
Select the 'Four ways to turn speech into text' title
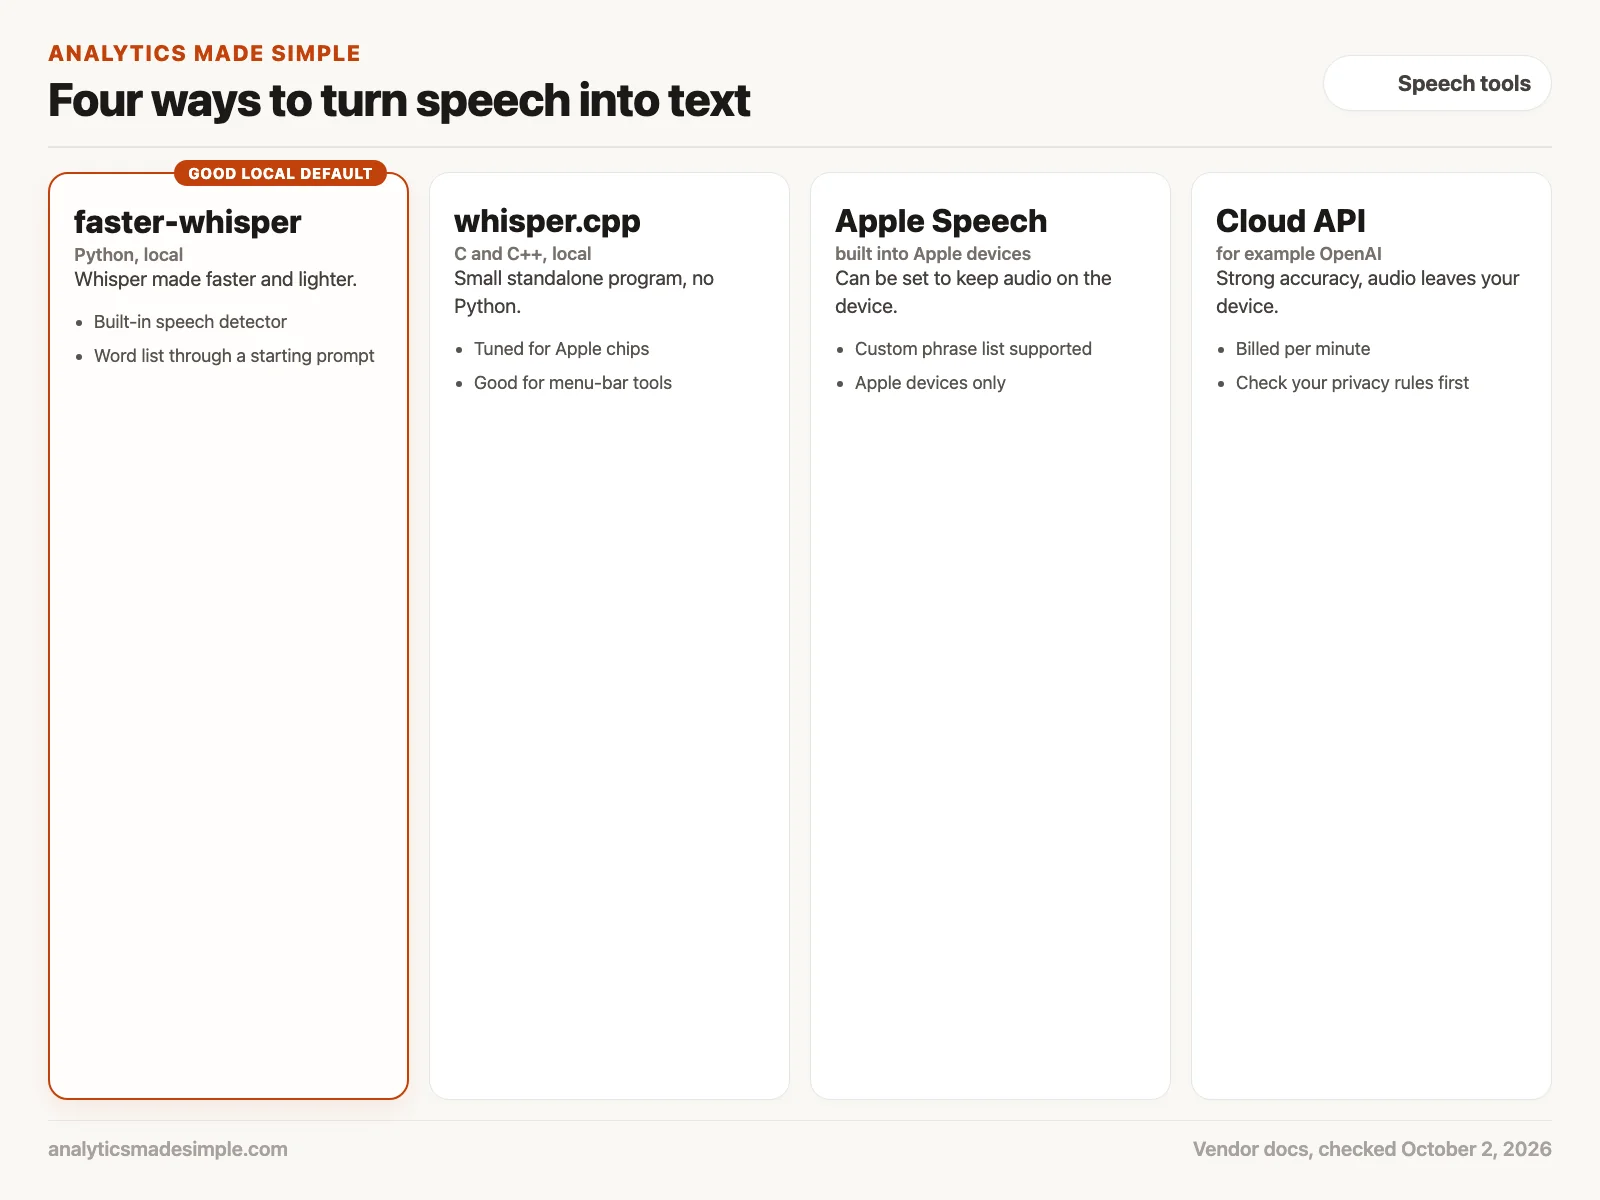coord(399,101)
